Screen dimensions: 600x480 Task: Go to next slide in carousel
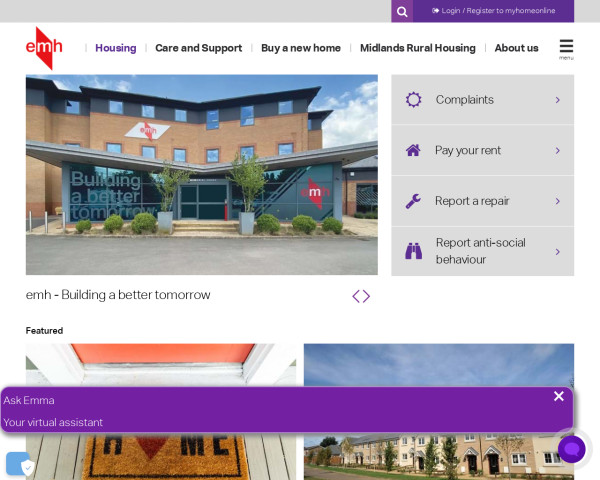366,296
